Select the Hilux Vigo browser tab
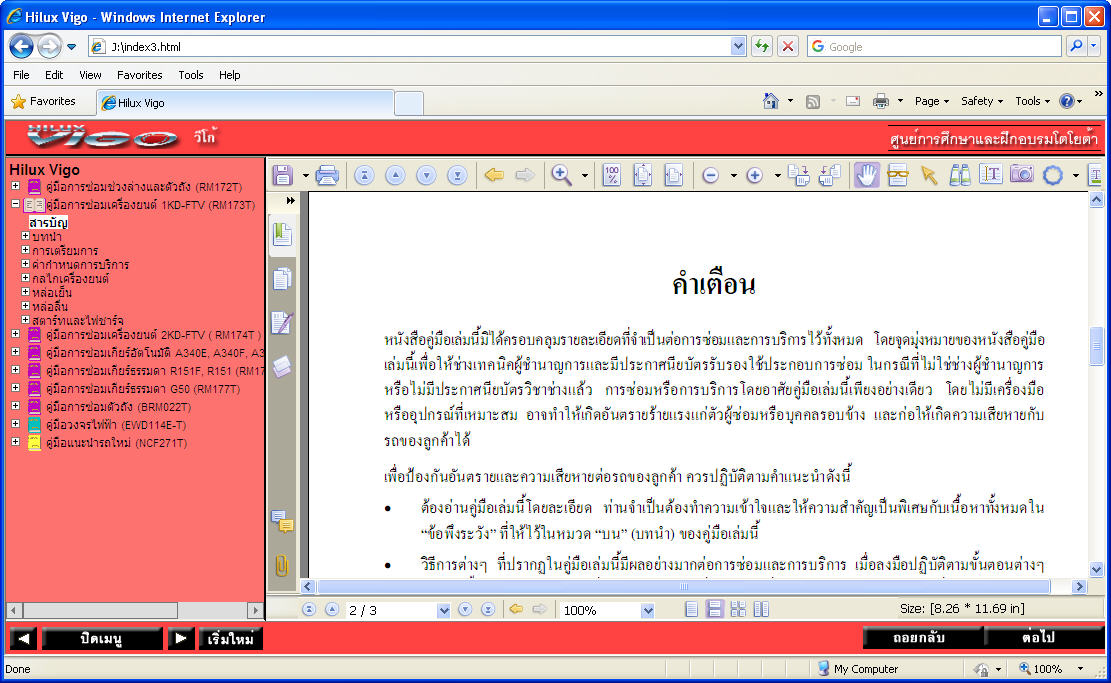 point(245,103)
